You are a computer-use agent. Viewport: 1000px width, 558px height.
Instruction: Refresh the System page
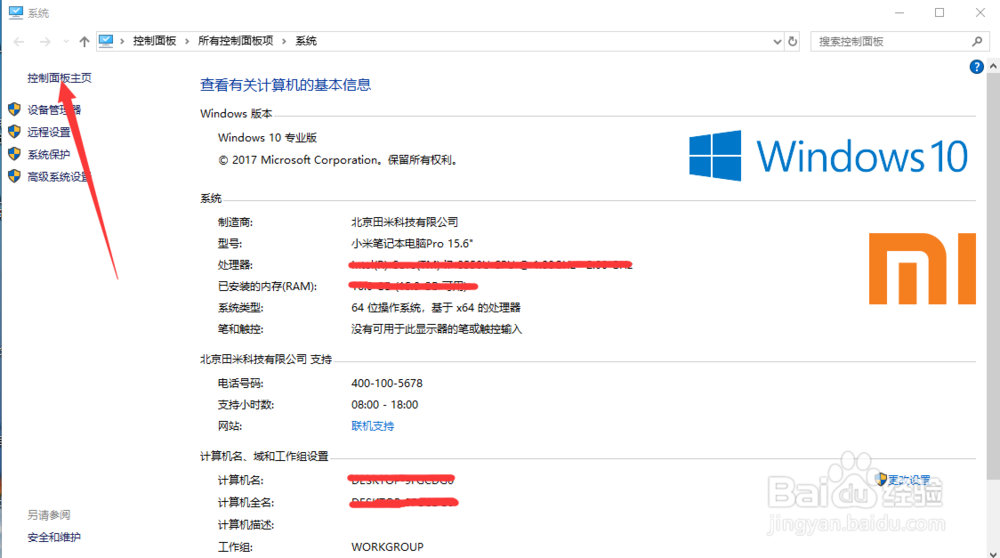[x=793, y=41]
